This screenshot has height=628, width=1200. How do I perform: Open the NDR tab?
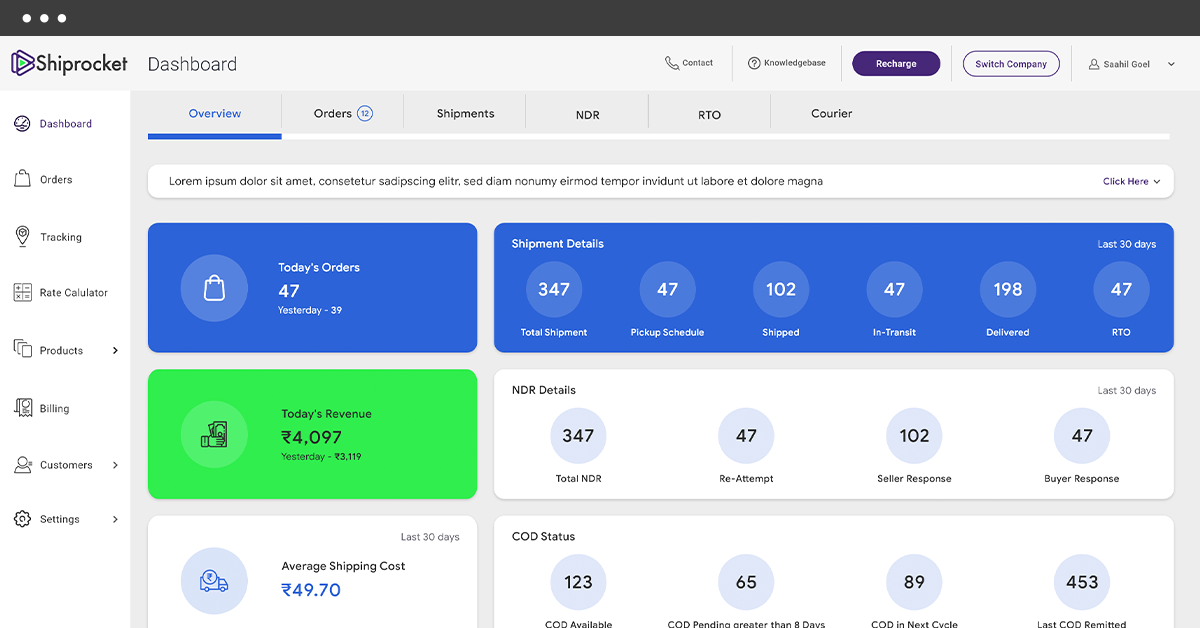coord(588,115)
